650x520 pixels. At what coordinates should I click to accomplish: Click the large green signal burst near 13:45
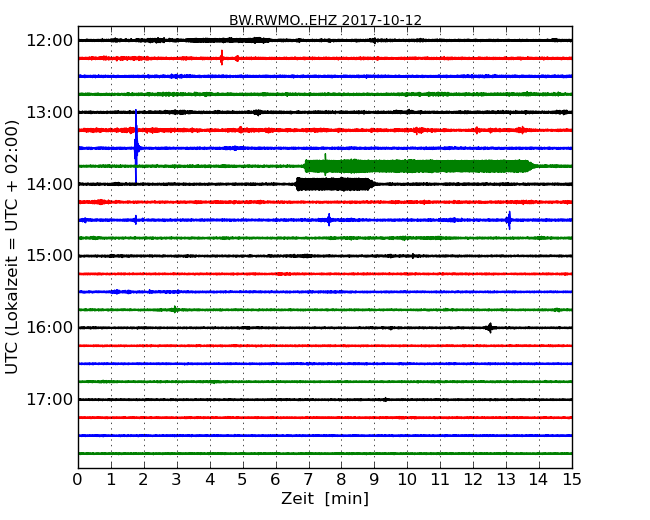point(421,166)
